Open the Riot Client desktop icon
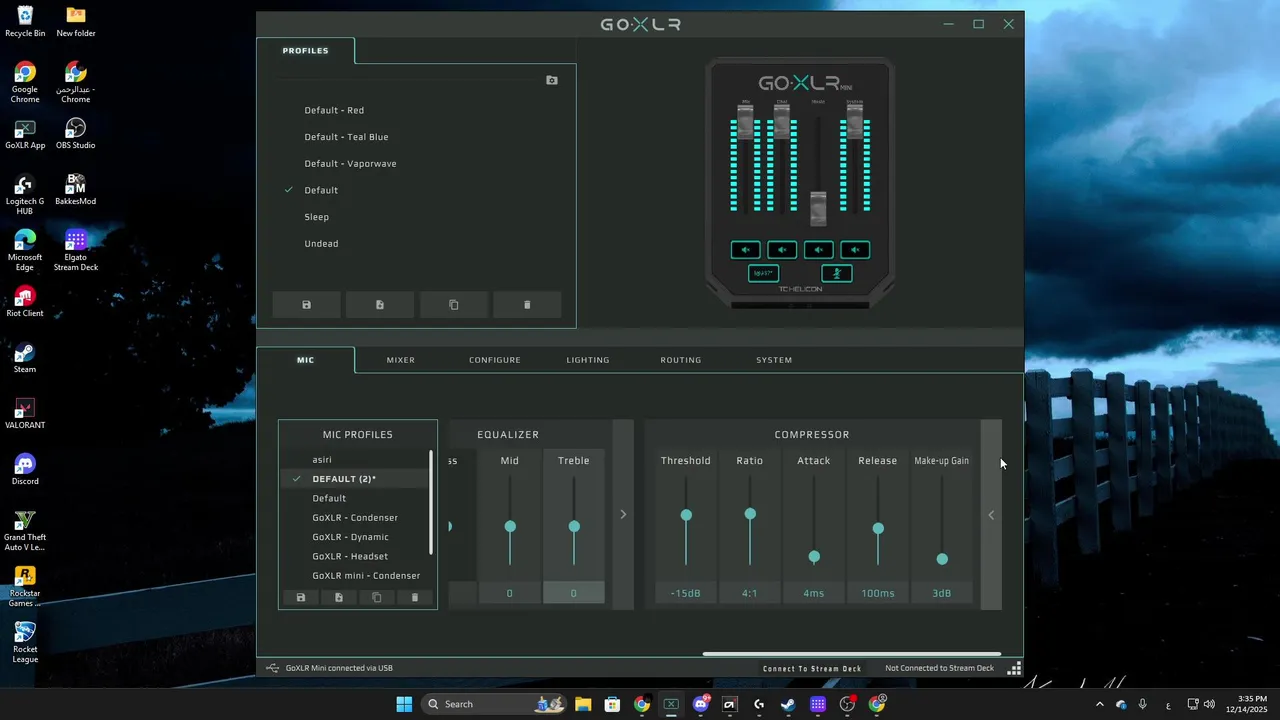 (25, 302)
